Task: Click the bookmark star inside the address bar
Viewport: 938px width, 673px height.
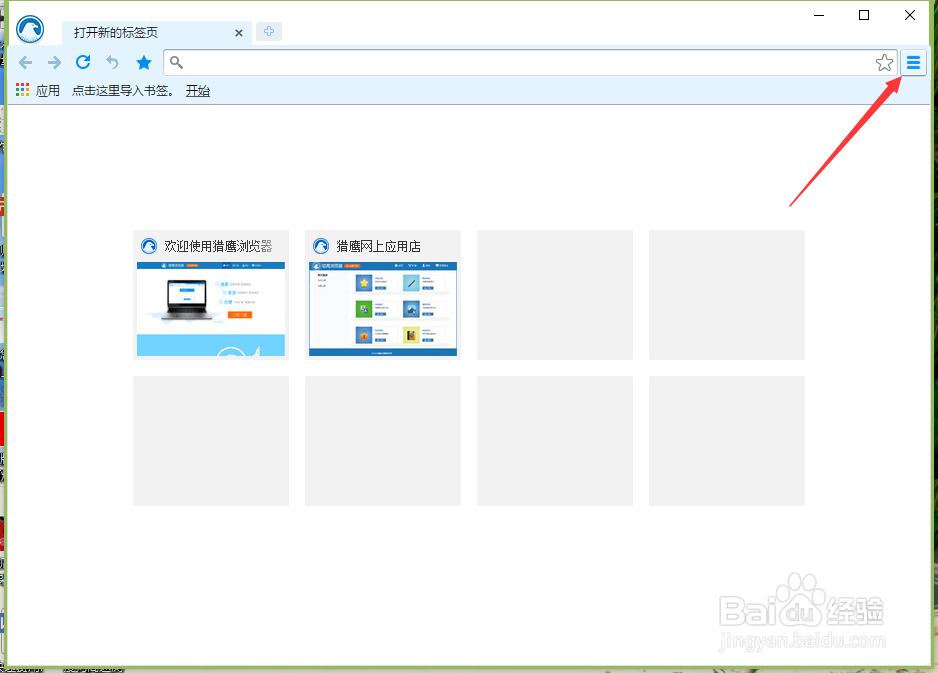Action: [884, 62]
